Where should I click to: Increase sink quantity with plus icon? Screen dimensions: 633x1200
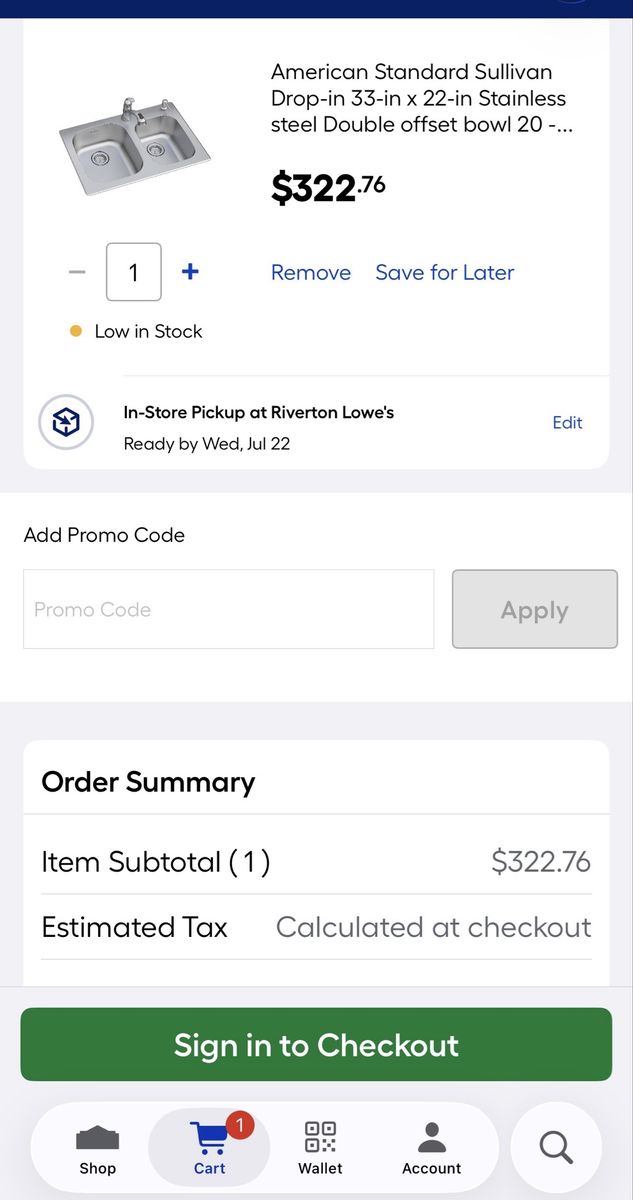(x=190, y=271)
